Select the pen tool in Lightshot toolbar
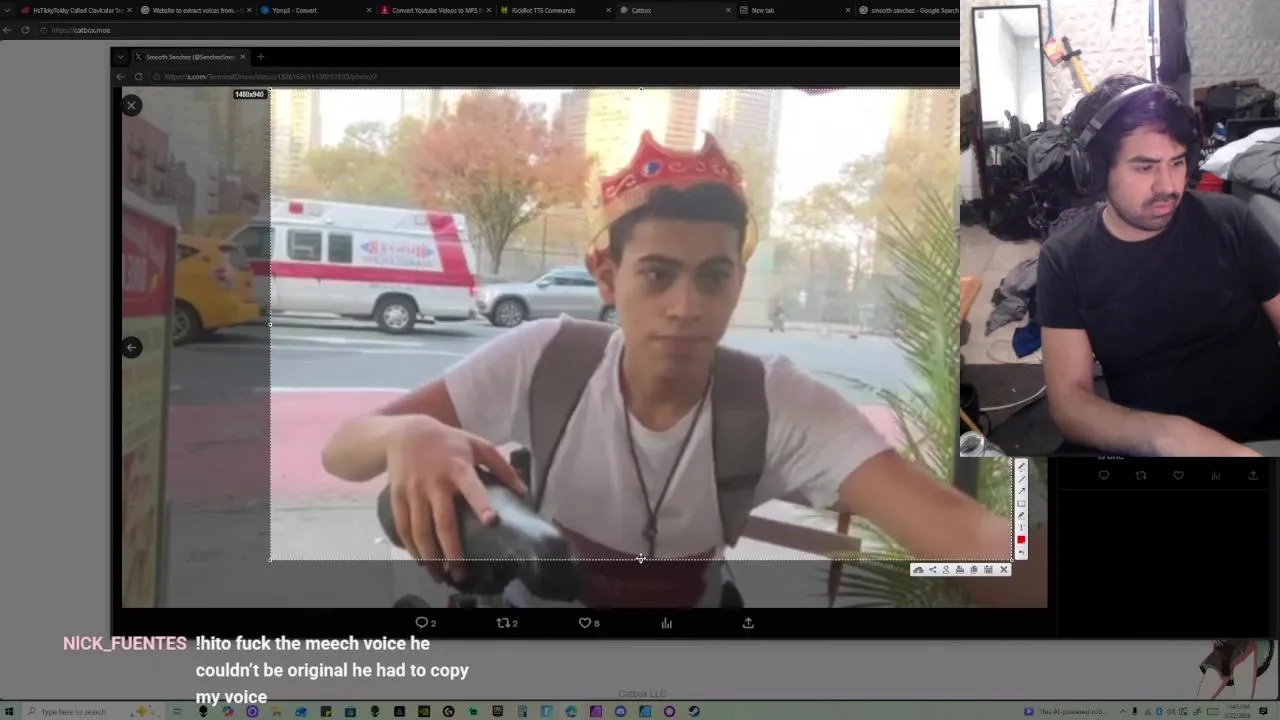 click(1021, 466)
